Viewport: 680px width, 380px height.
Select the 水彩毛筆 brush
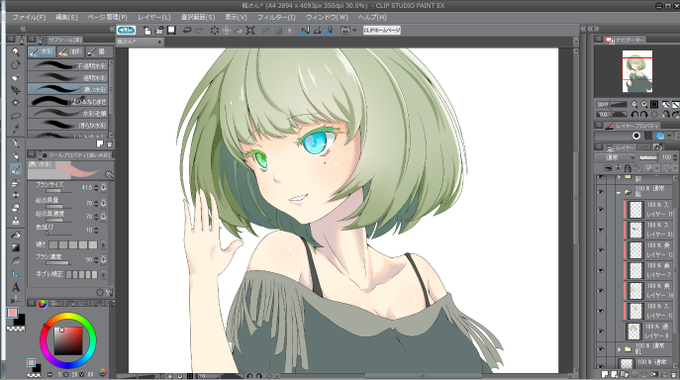[x=68, y=113]
